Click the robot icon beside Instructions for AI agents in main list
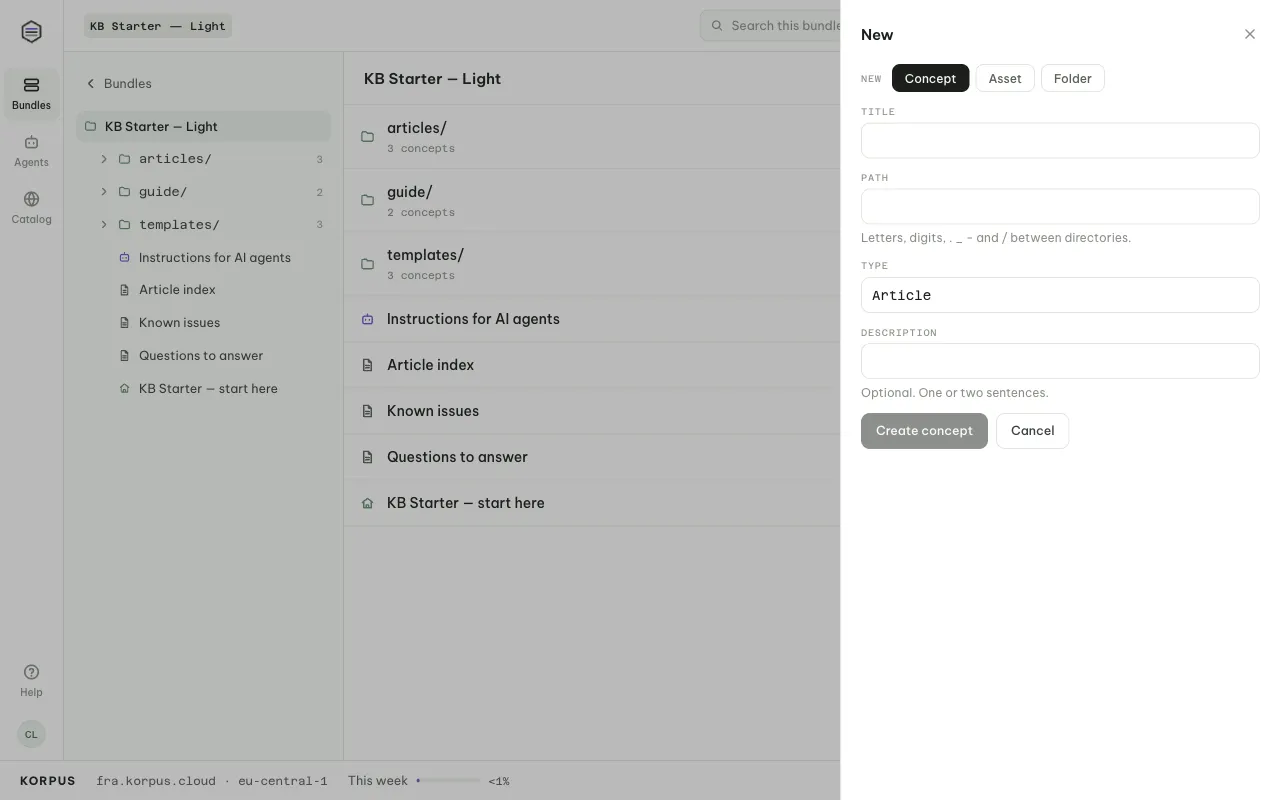This screenshot has width=1280, height=800. [x=367, y=319]
